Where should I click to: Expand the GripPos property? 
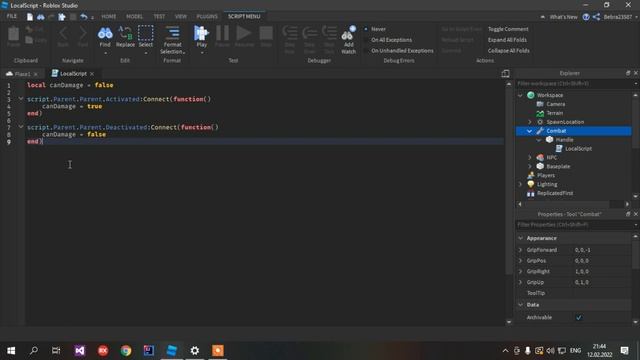pyautogui.click(x=520, y=260)
